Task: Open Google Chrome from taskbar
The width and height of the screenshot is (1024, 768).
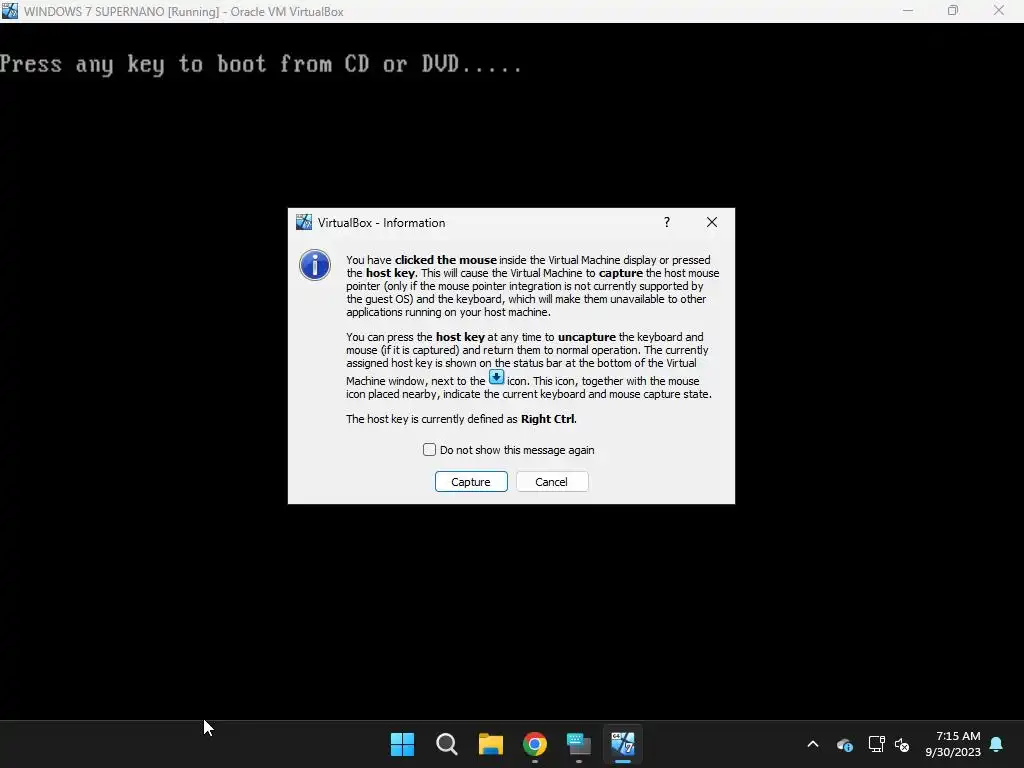Action: point(535,744)
